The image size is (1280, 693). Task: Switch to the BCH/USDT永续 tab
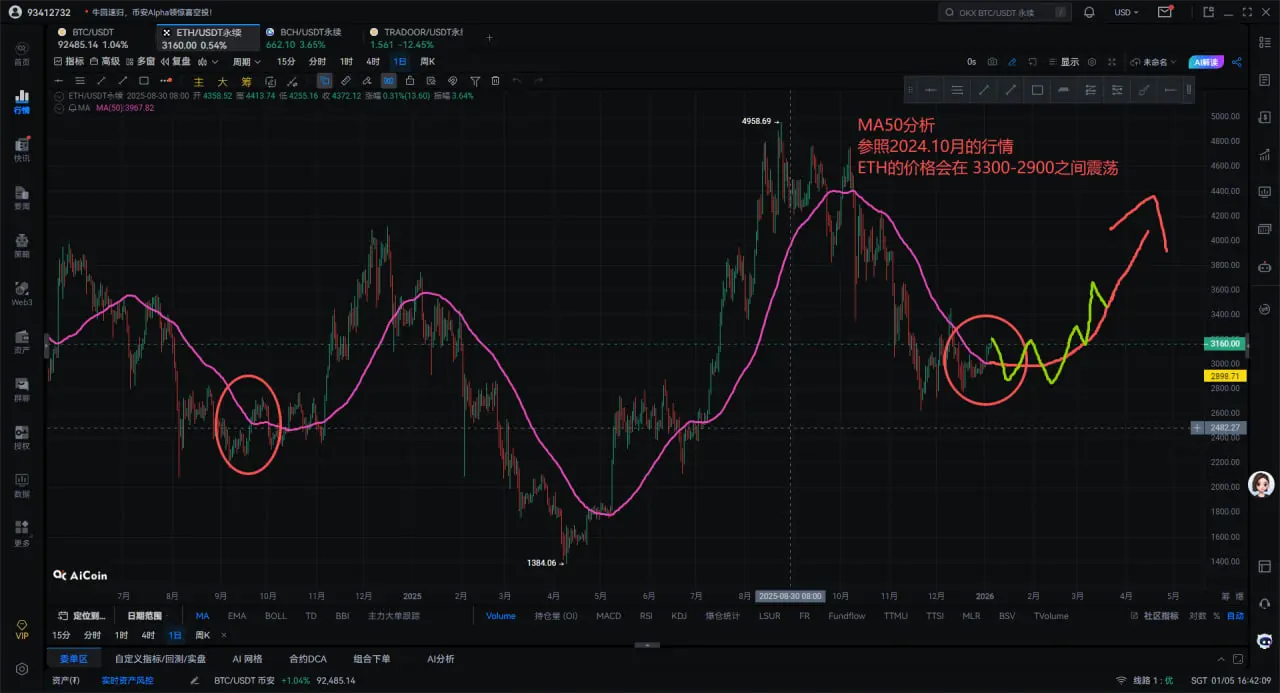[x=310, y=38]
